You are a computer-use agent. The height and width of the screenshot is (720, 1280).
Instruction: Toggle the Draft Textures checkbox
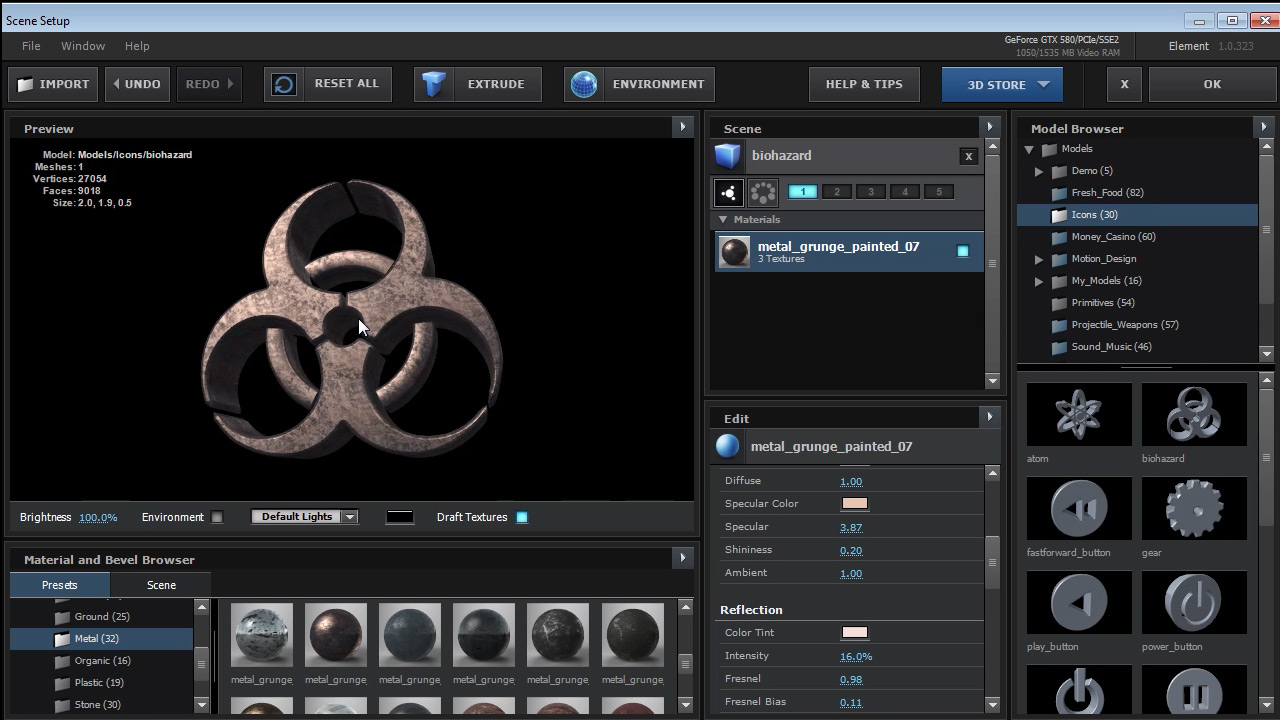(x=521, y=517)
